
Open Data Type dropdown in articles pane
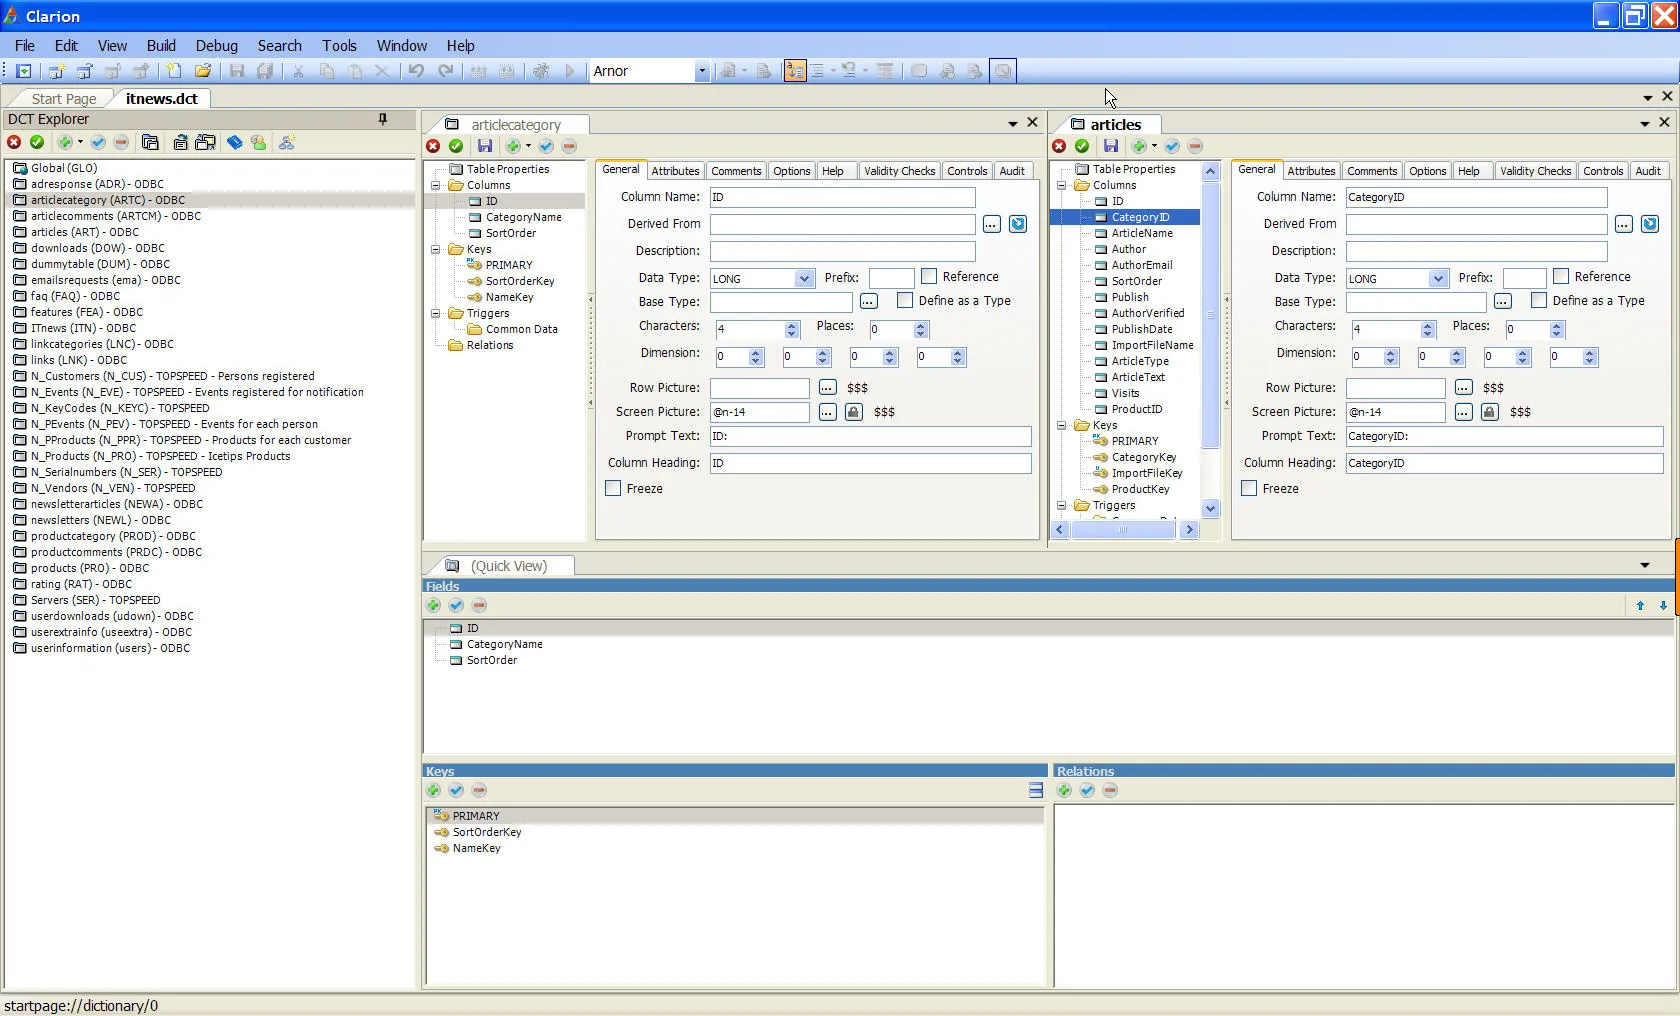pyautogui.click(x=1438, y=279)
